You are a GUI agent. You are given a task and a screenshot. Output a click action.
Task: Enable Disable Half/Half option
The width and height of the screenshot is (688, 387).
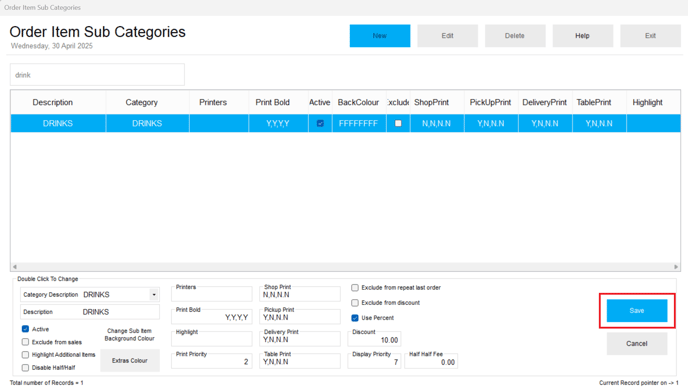coord(25,368)
